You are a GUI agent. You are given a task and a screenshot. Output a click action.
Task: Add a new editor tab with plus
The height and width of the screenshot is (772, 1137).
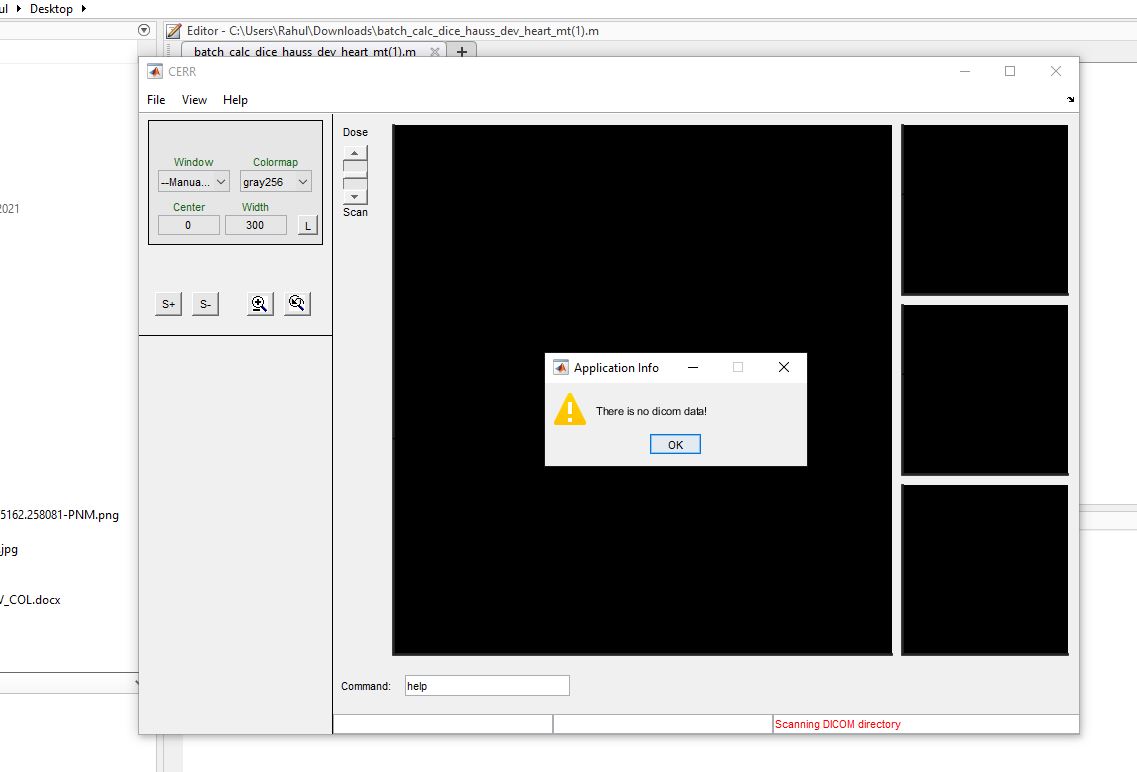click(x=461, y=51)
